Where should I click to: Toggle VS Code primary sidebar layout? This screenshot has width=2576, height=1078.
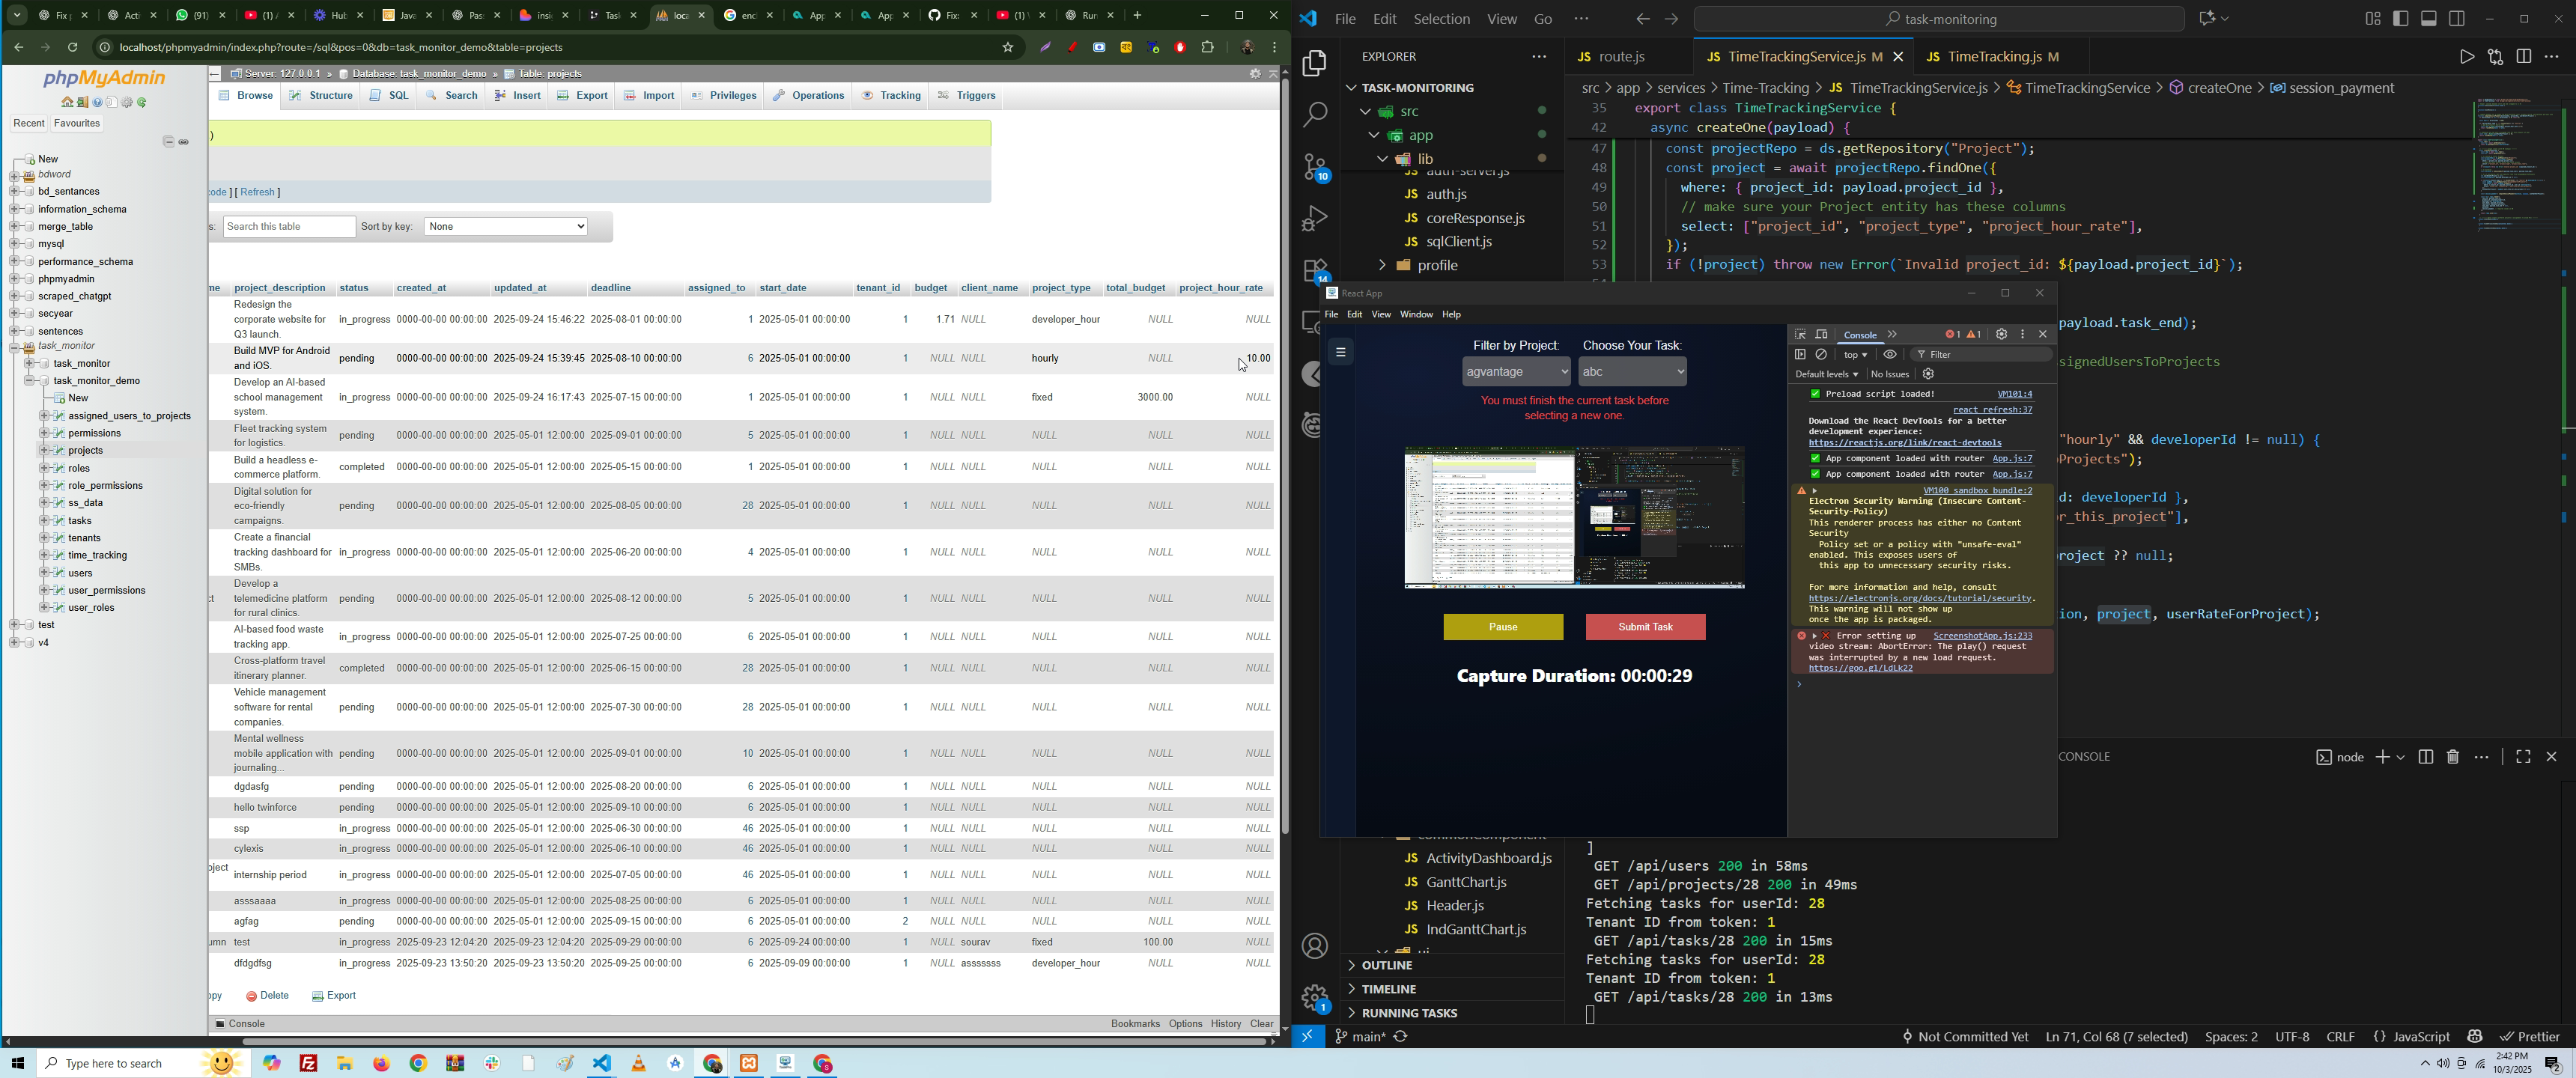tap(2401, 19)
